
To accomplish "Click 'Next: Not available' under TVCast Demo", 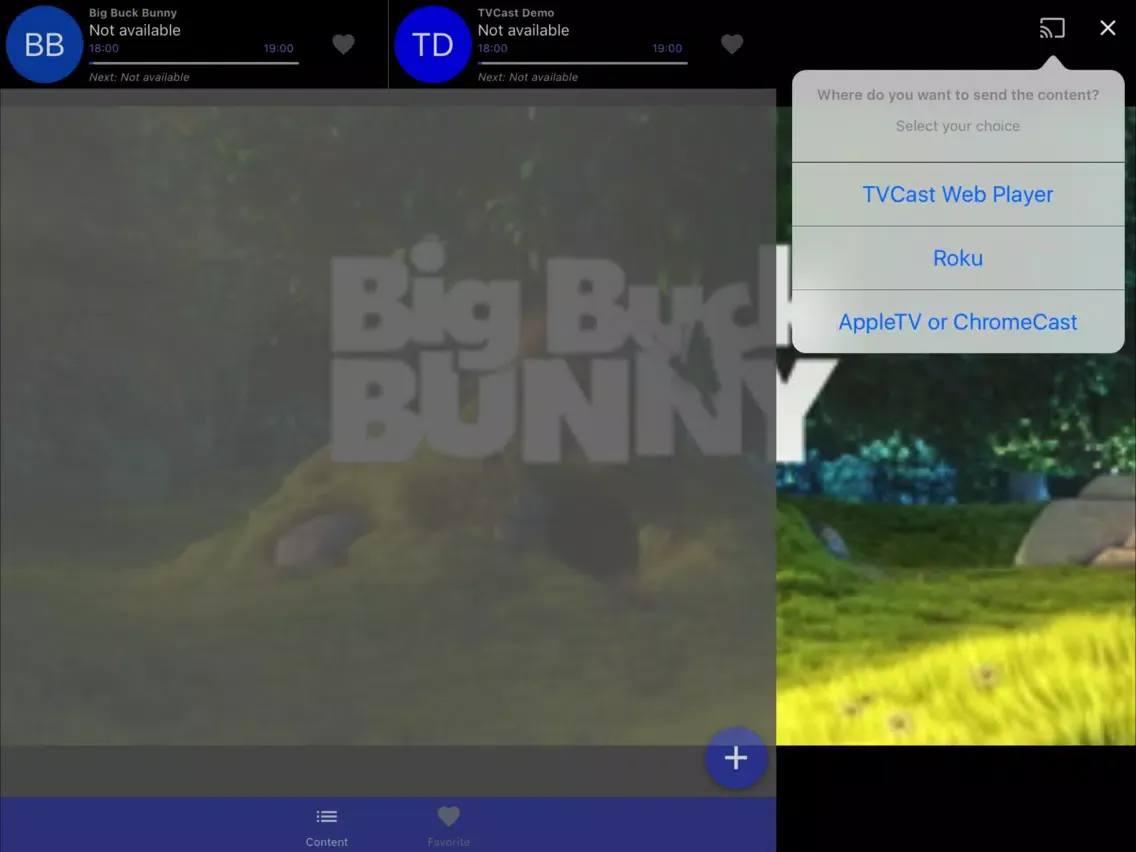I will [x=527, y=77].
